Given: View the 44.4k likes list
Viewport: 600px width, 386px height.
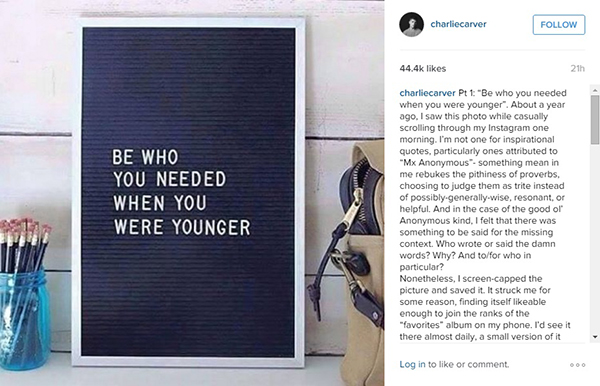Looking at the screenshot, I should pos(423,68).
